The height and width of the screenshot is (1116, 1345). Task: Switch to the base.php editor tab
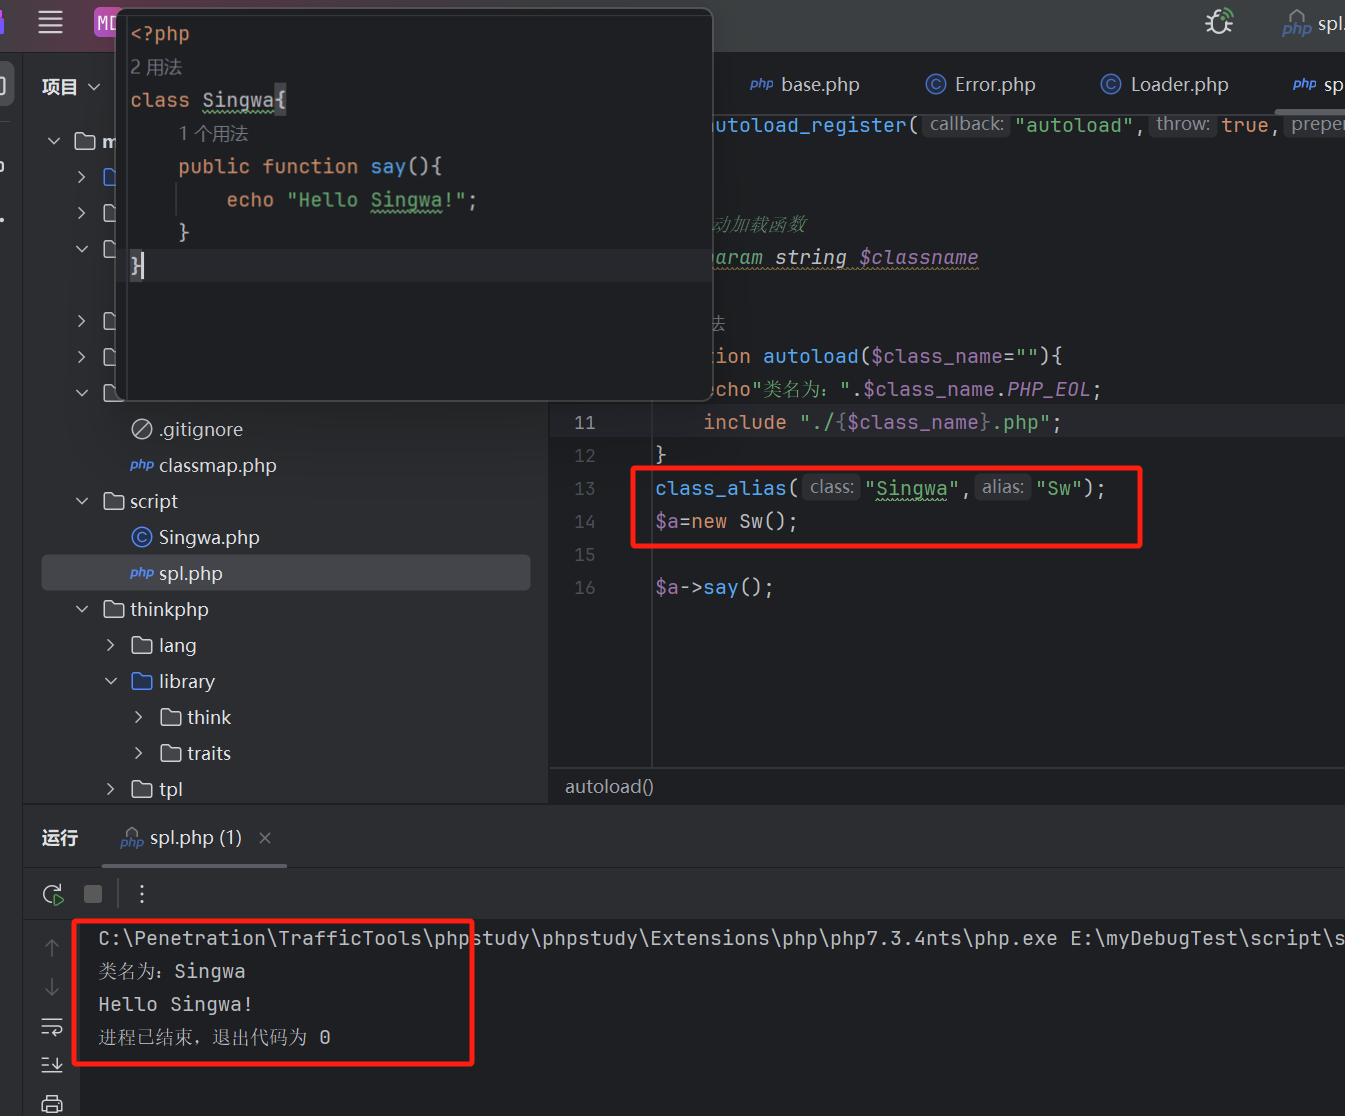(805, 85)
